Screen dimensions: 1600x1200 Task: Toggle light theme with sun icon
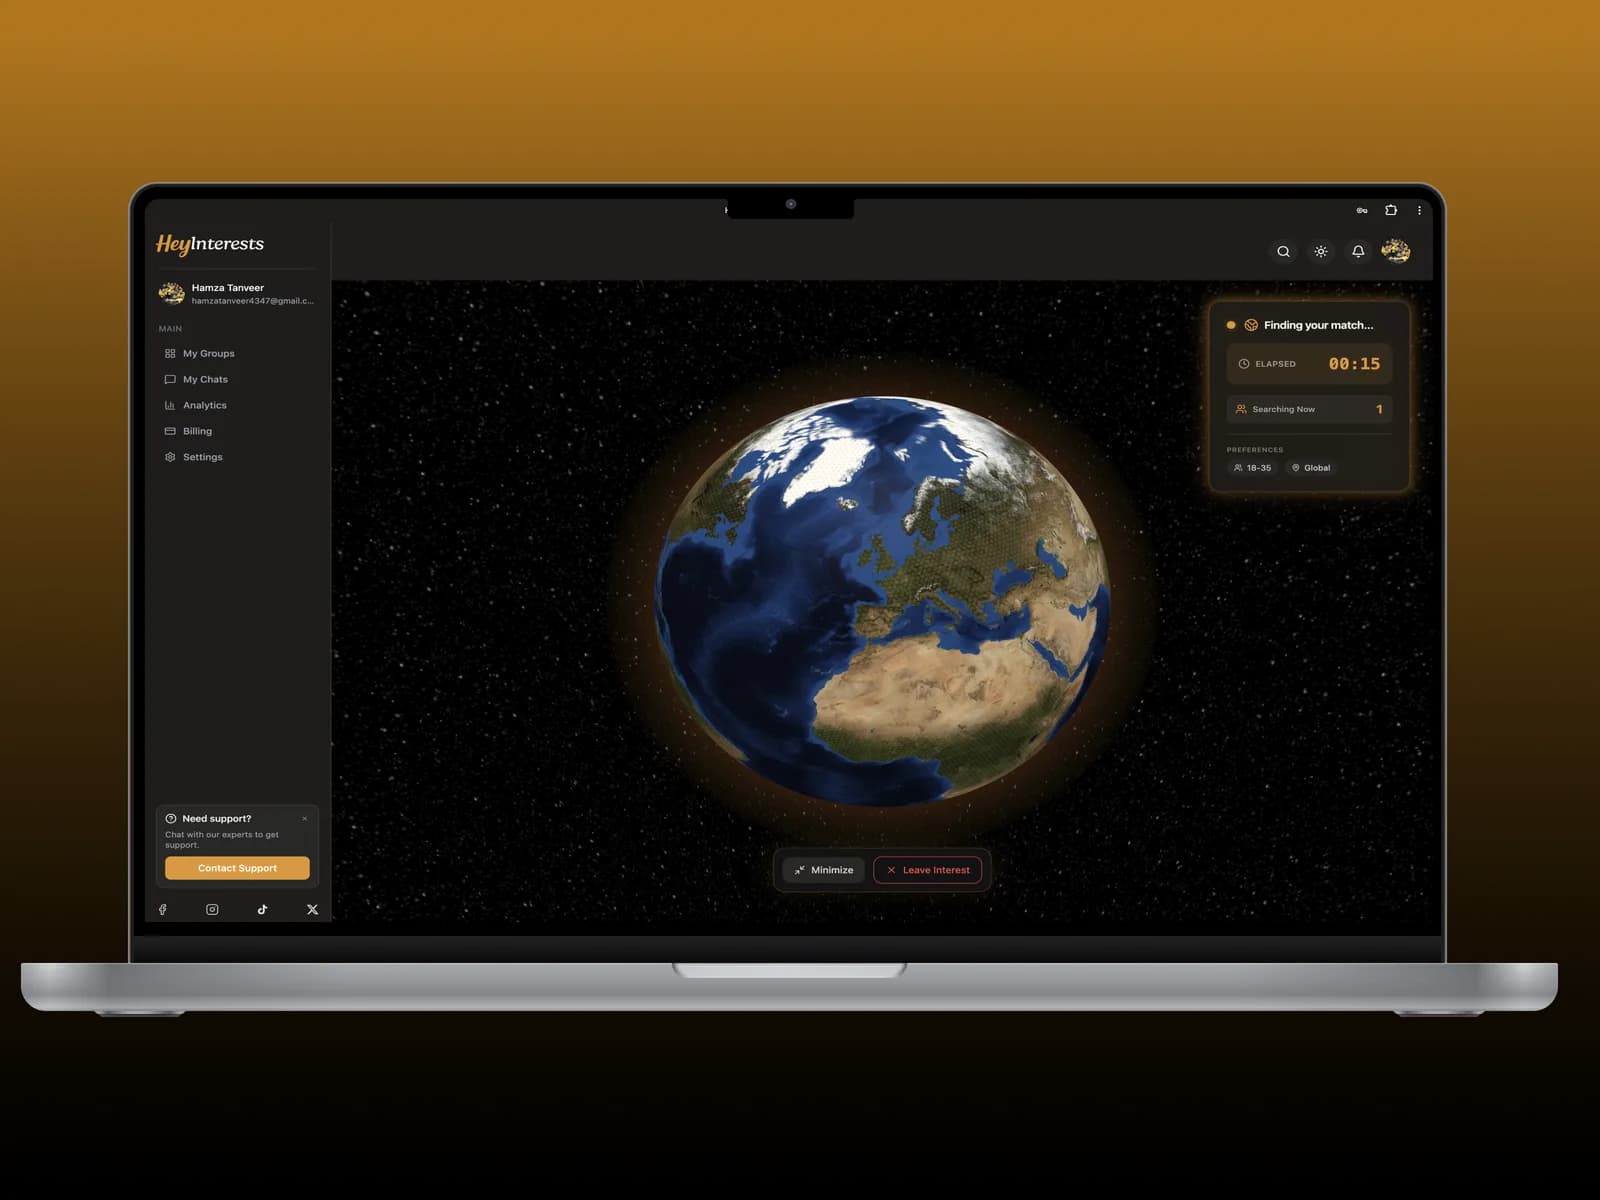click(1321, 252)
